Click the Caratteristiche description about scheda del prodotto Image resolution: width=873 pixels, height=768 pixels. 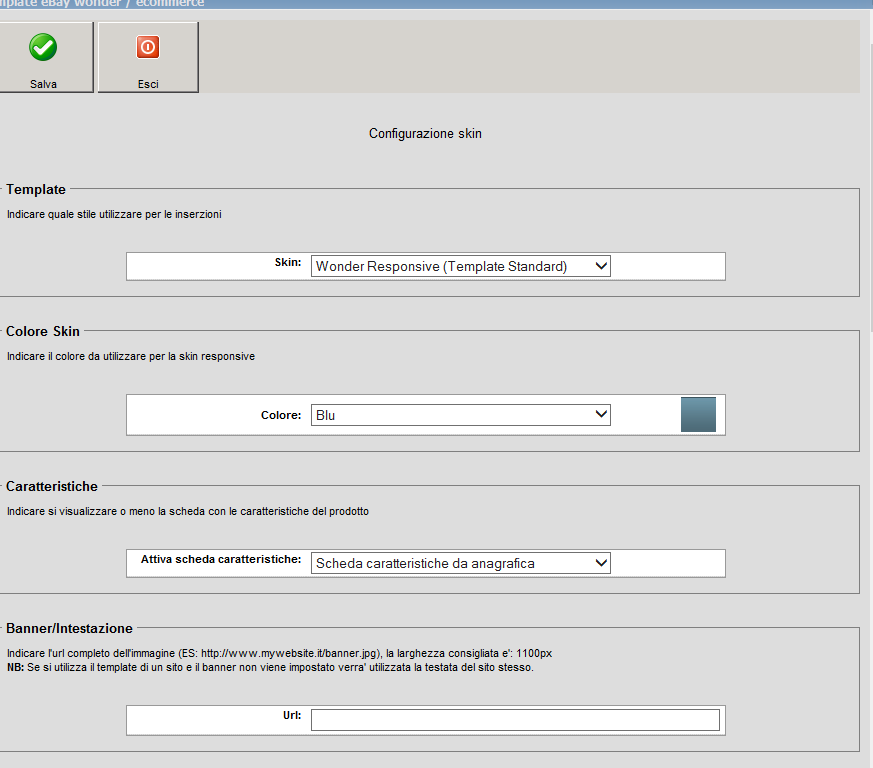[188, 511]
